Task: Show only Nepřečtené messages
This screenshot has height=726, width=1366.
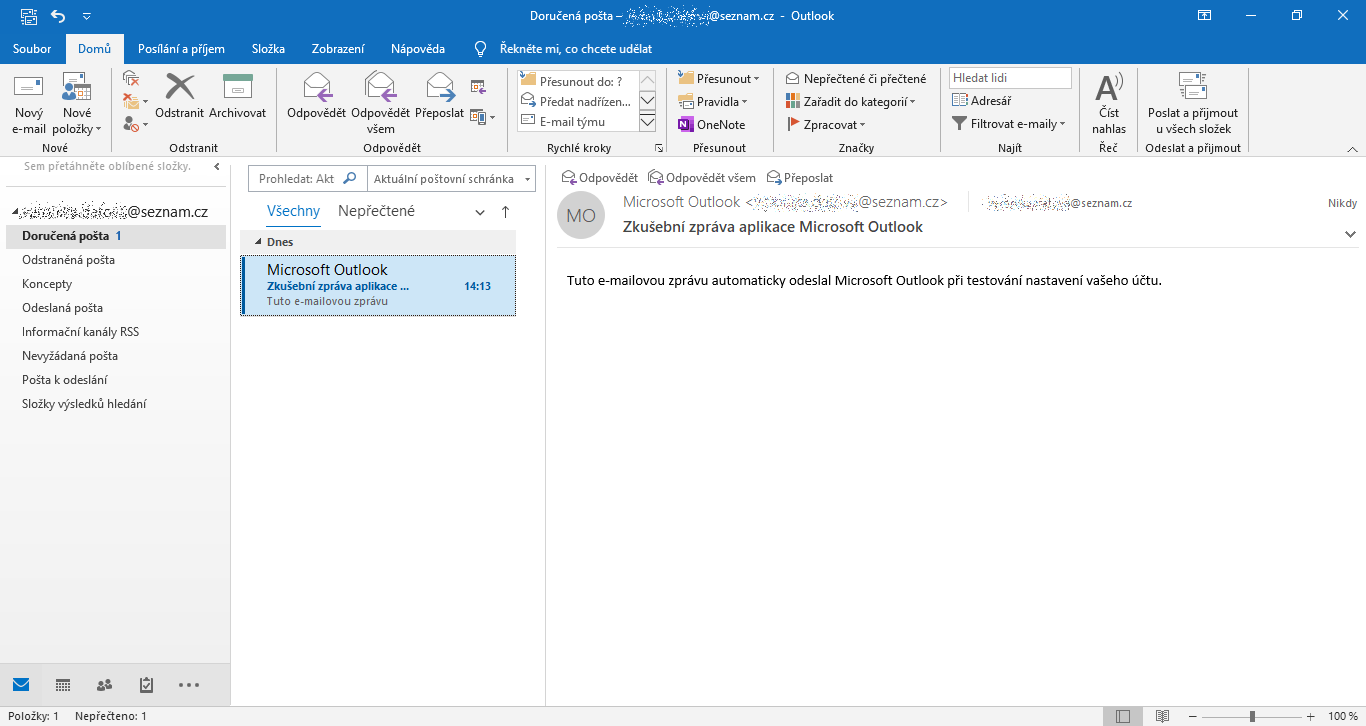Action: click(376, 211)
